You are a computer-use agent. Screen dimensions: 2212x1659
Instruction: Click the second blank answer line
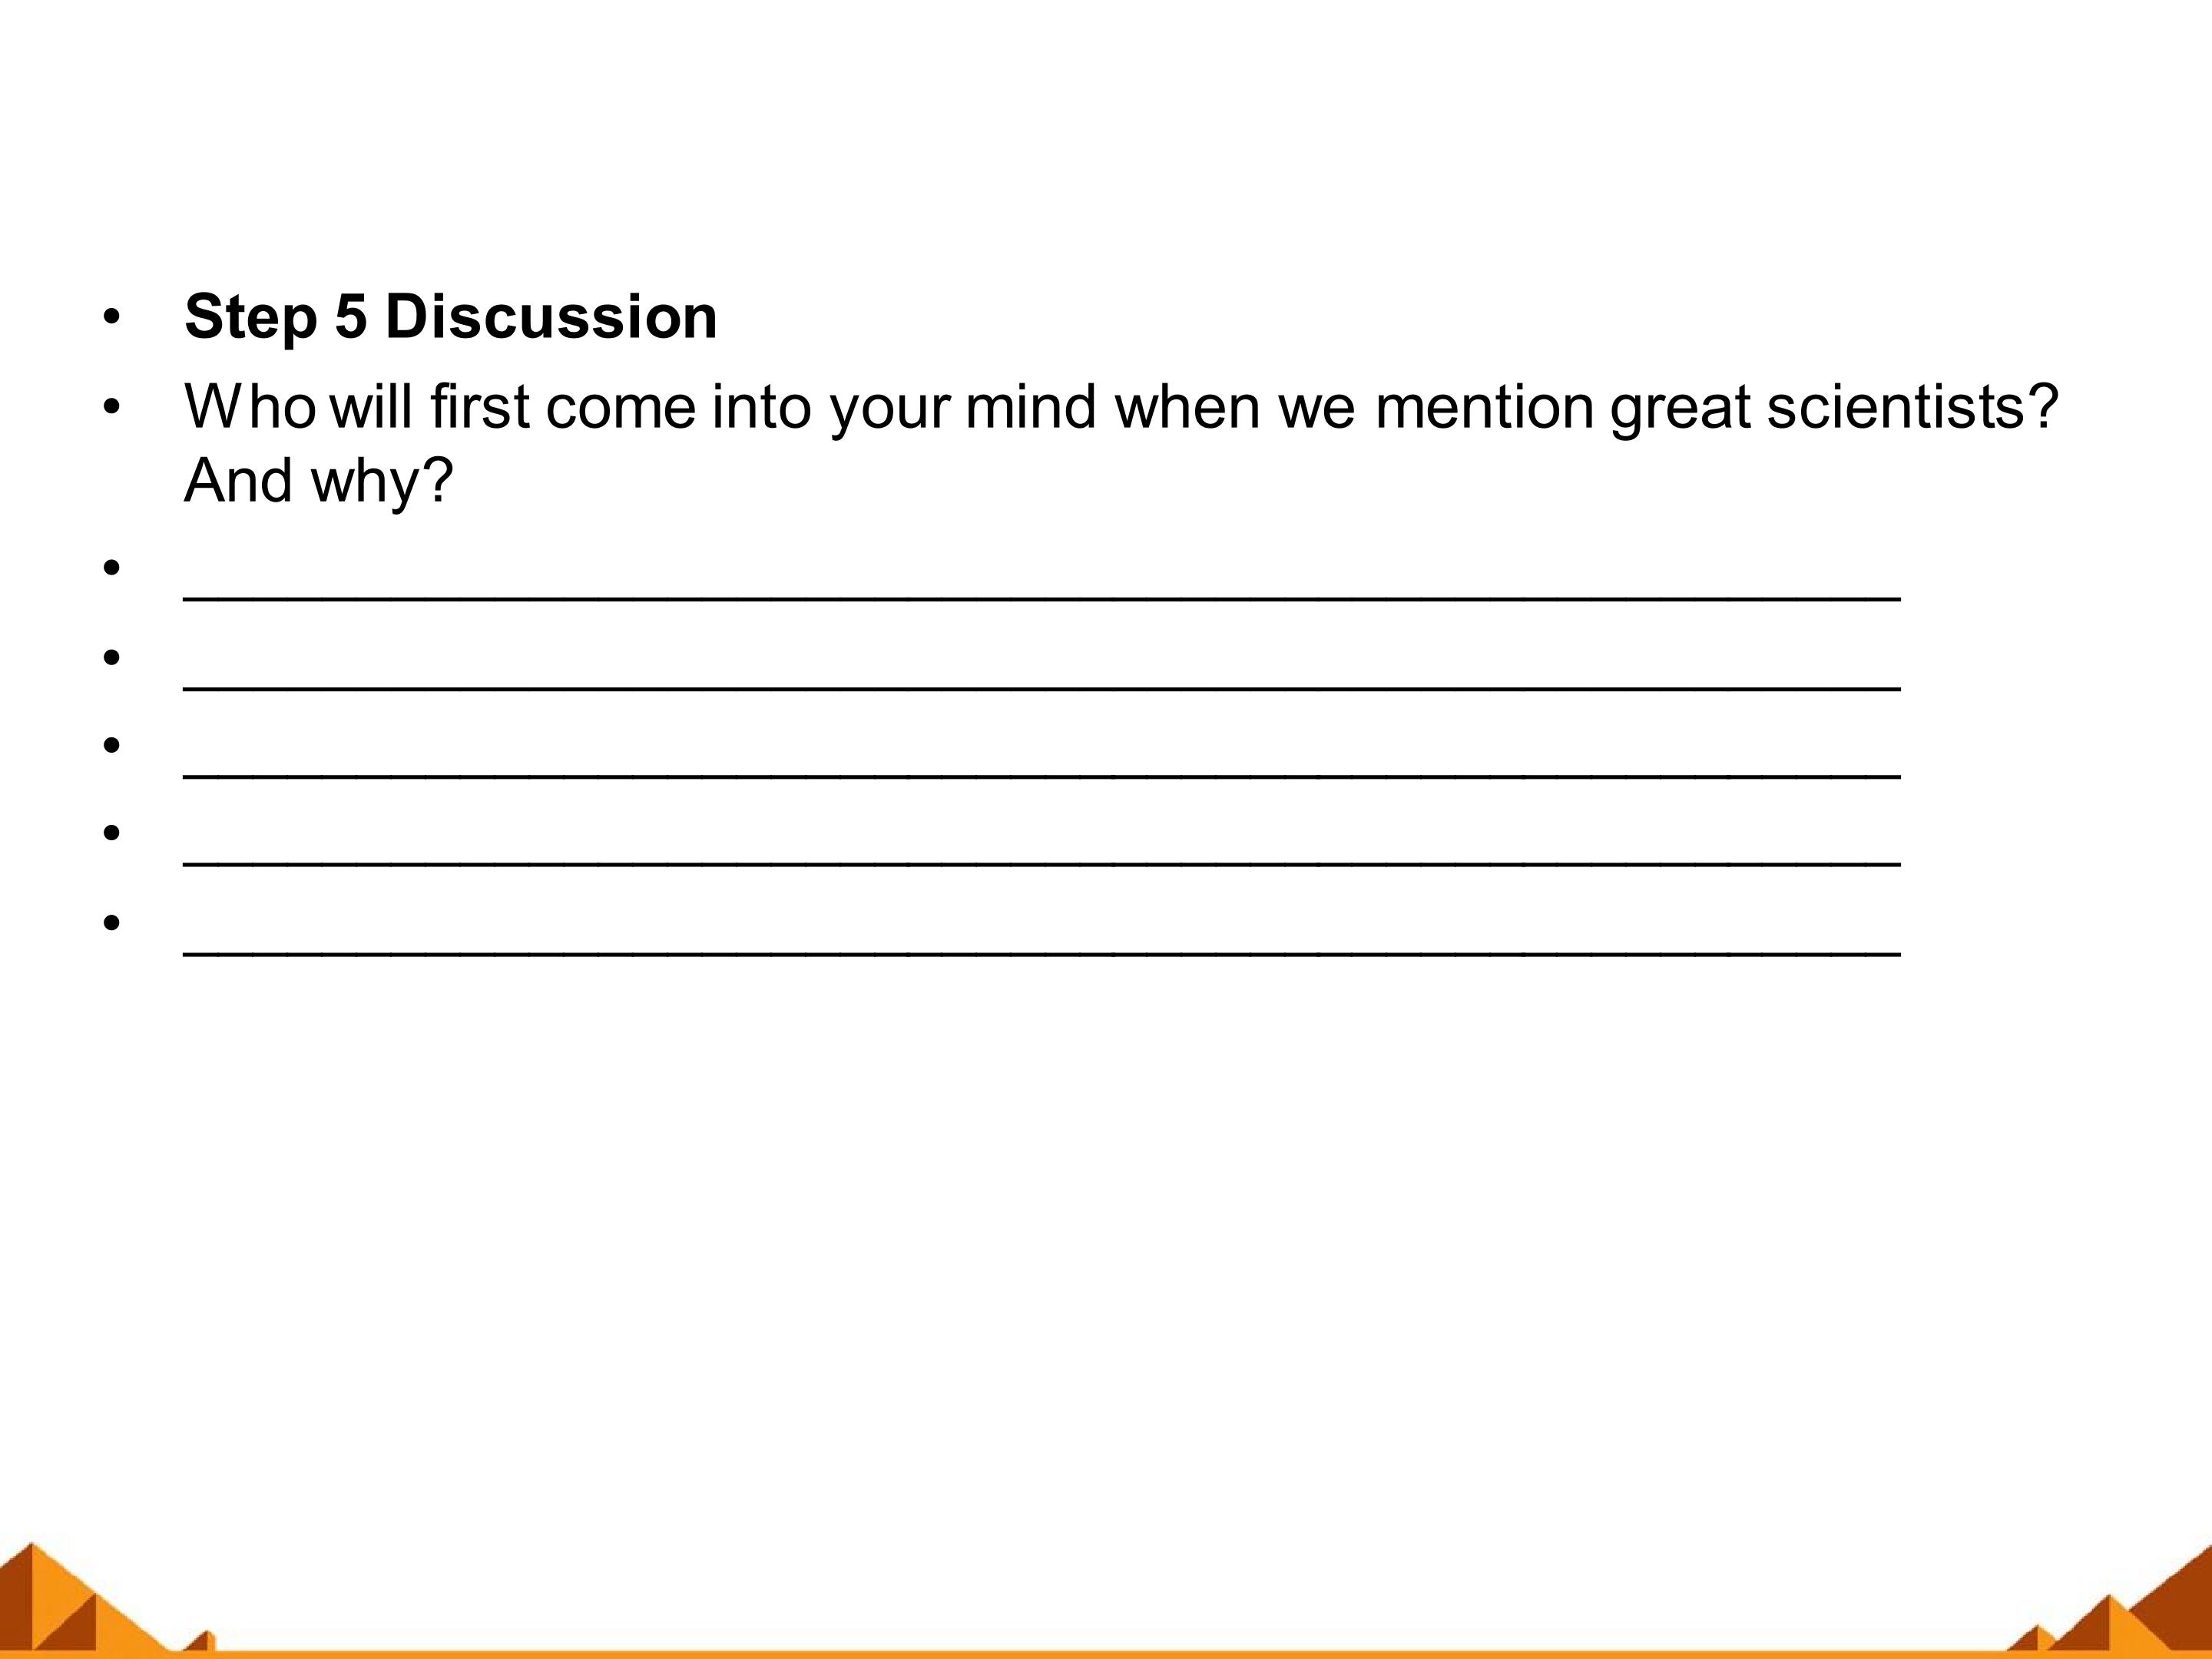pyautogui.click(x=1041, y=687)
